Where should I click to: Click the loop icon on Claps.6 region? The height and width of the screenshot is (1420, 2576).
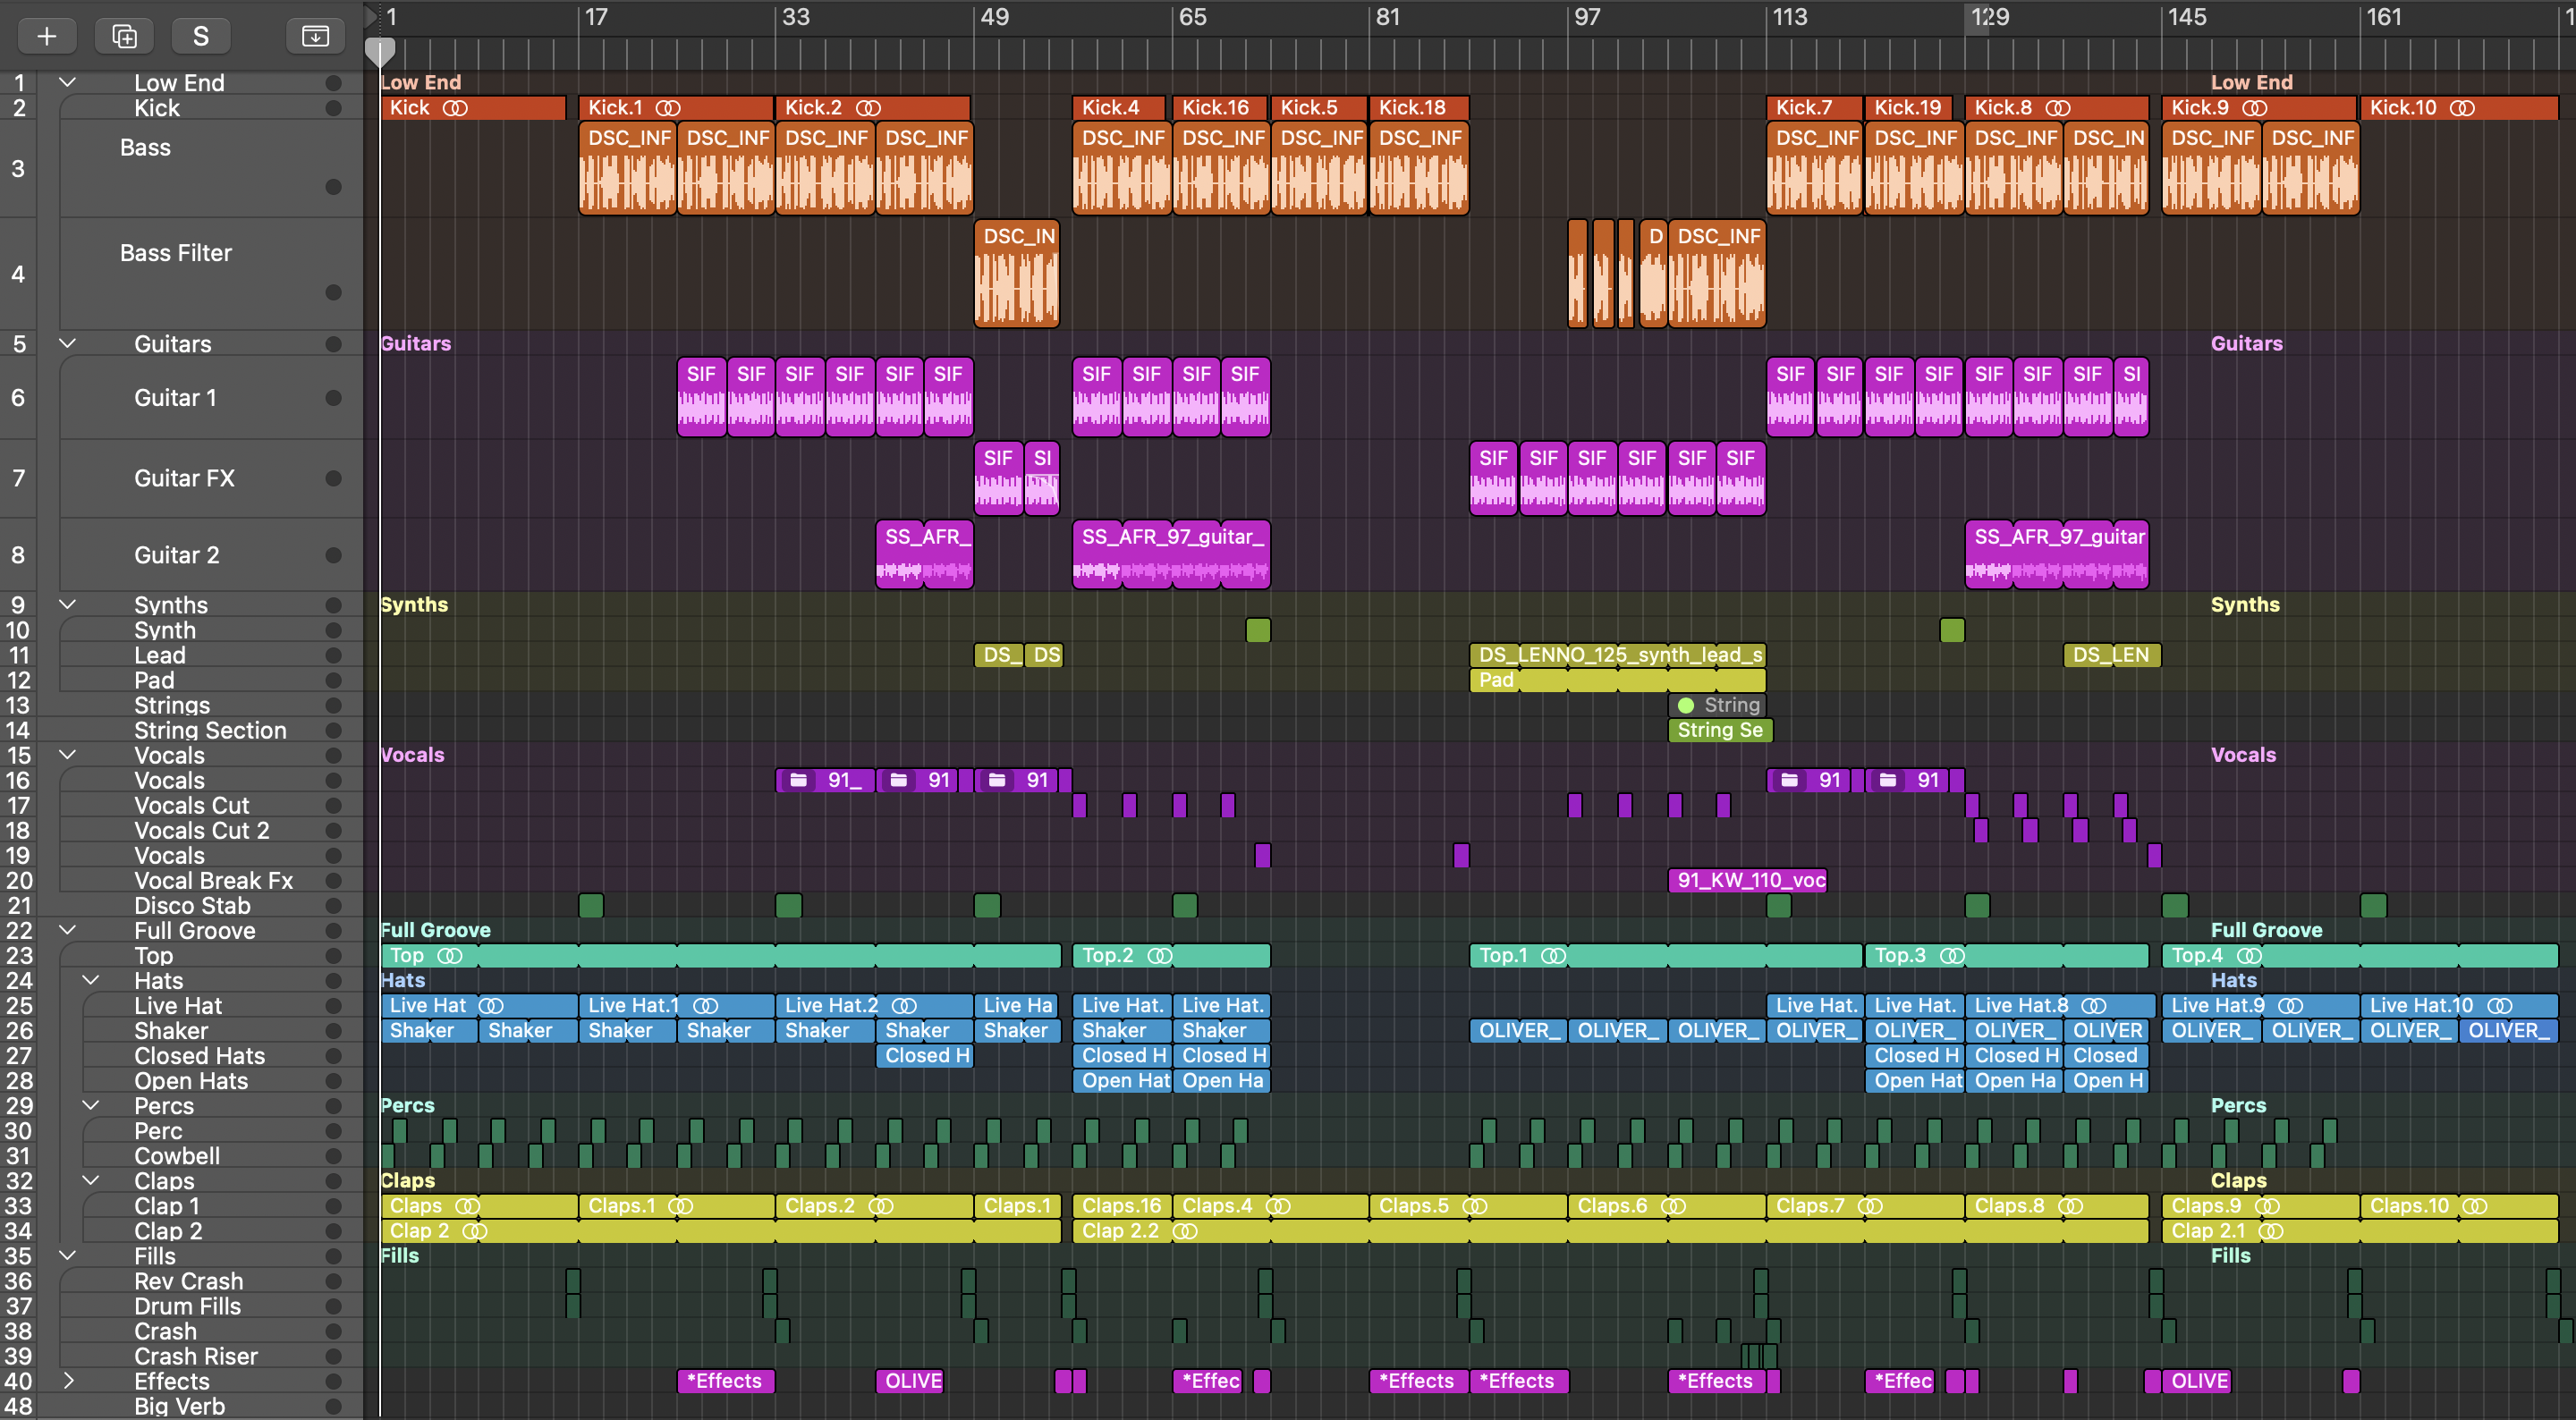tap(1674, 1206)
